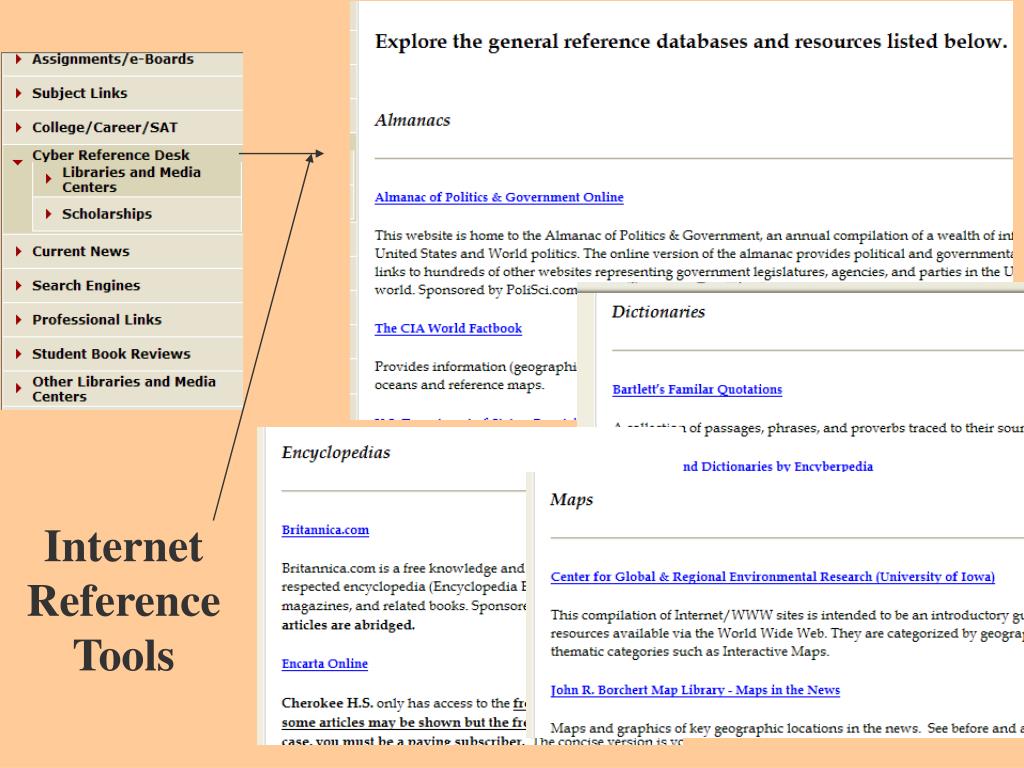
Task: Click the 'Explore the general reference databases' heading
Action: [691, 41]
